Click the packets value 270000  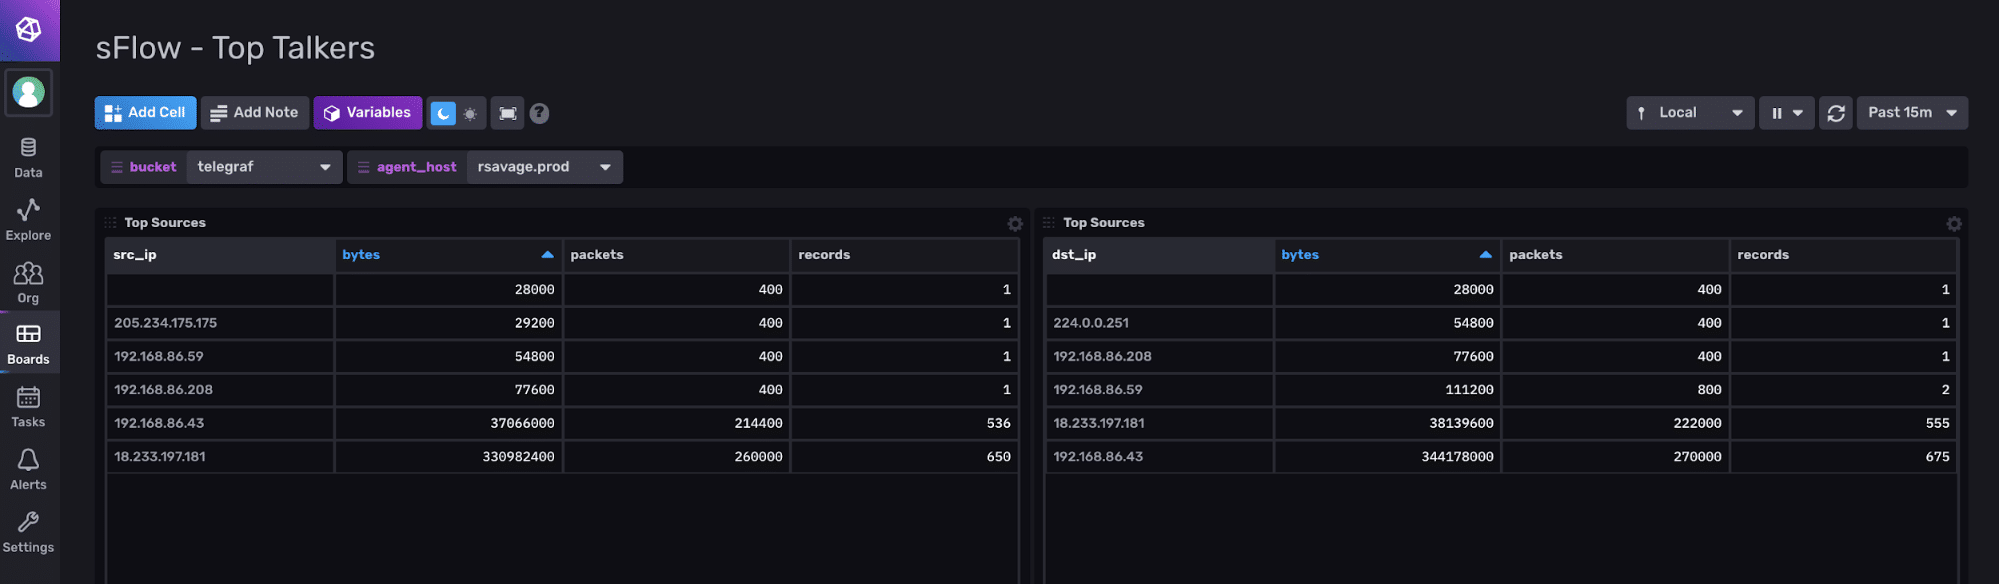tap(1698, 457)
